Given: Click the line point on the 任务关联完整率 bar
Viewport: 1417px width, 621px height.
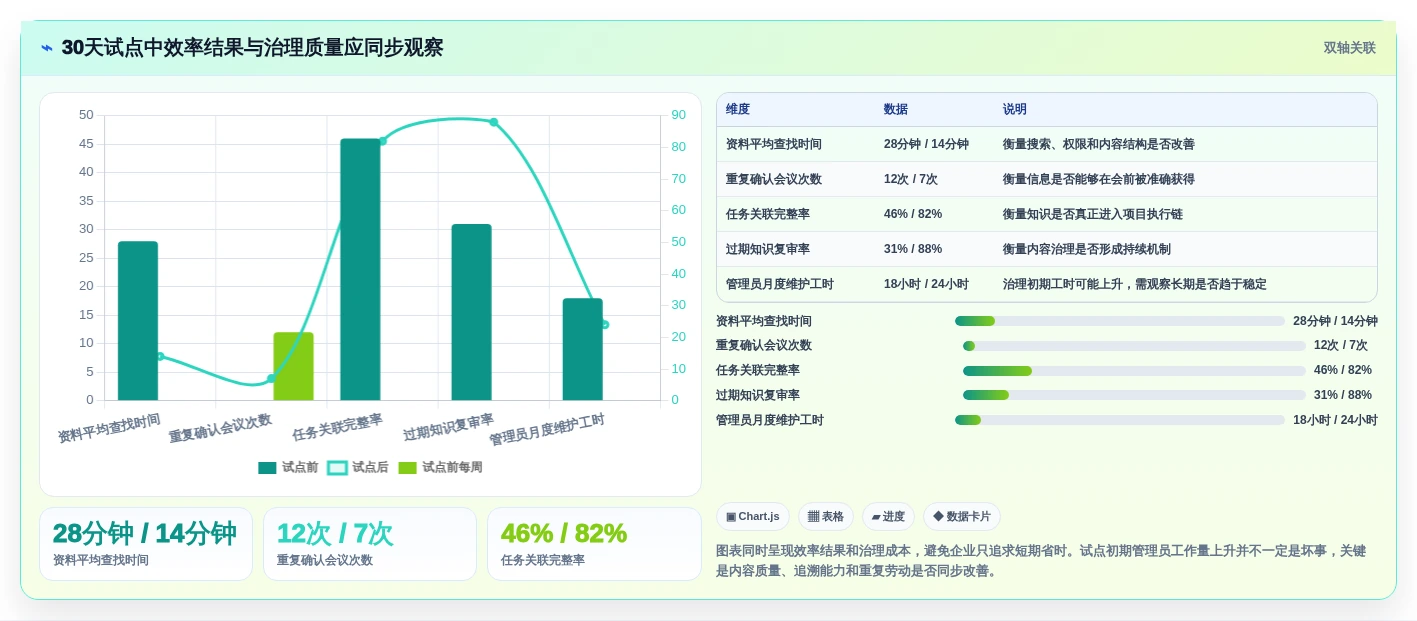Looking at the screenshot, I should (382, 141).
